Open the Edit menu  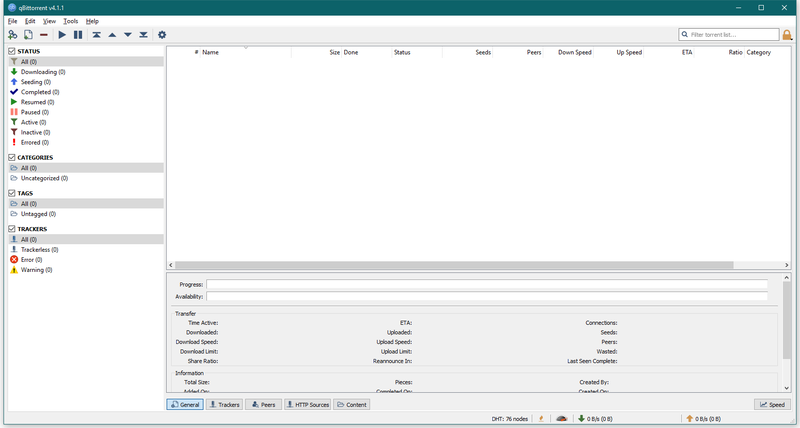(x=30, y=21)
